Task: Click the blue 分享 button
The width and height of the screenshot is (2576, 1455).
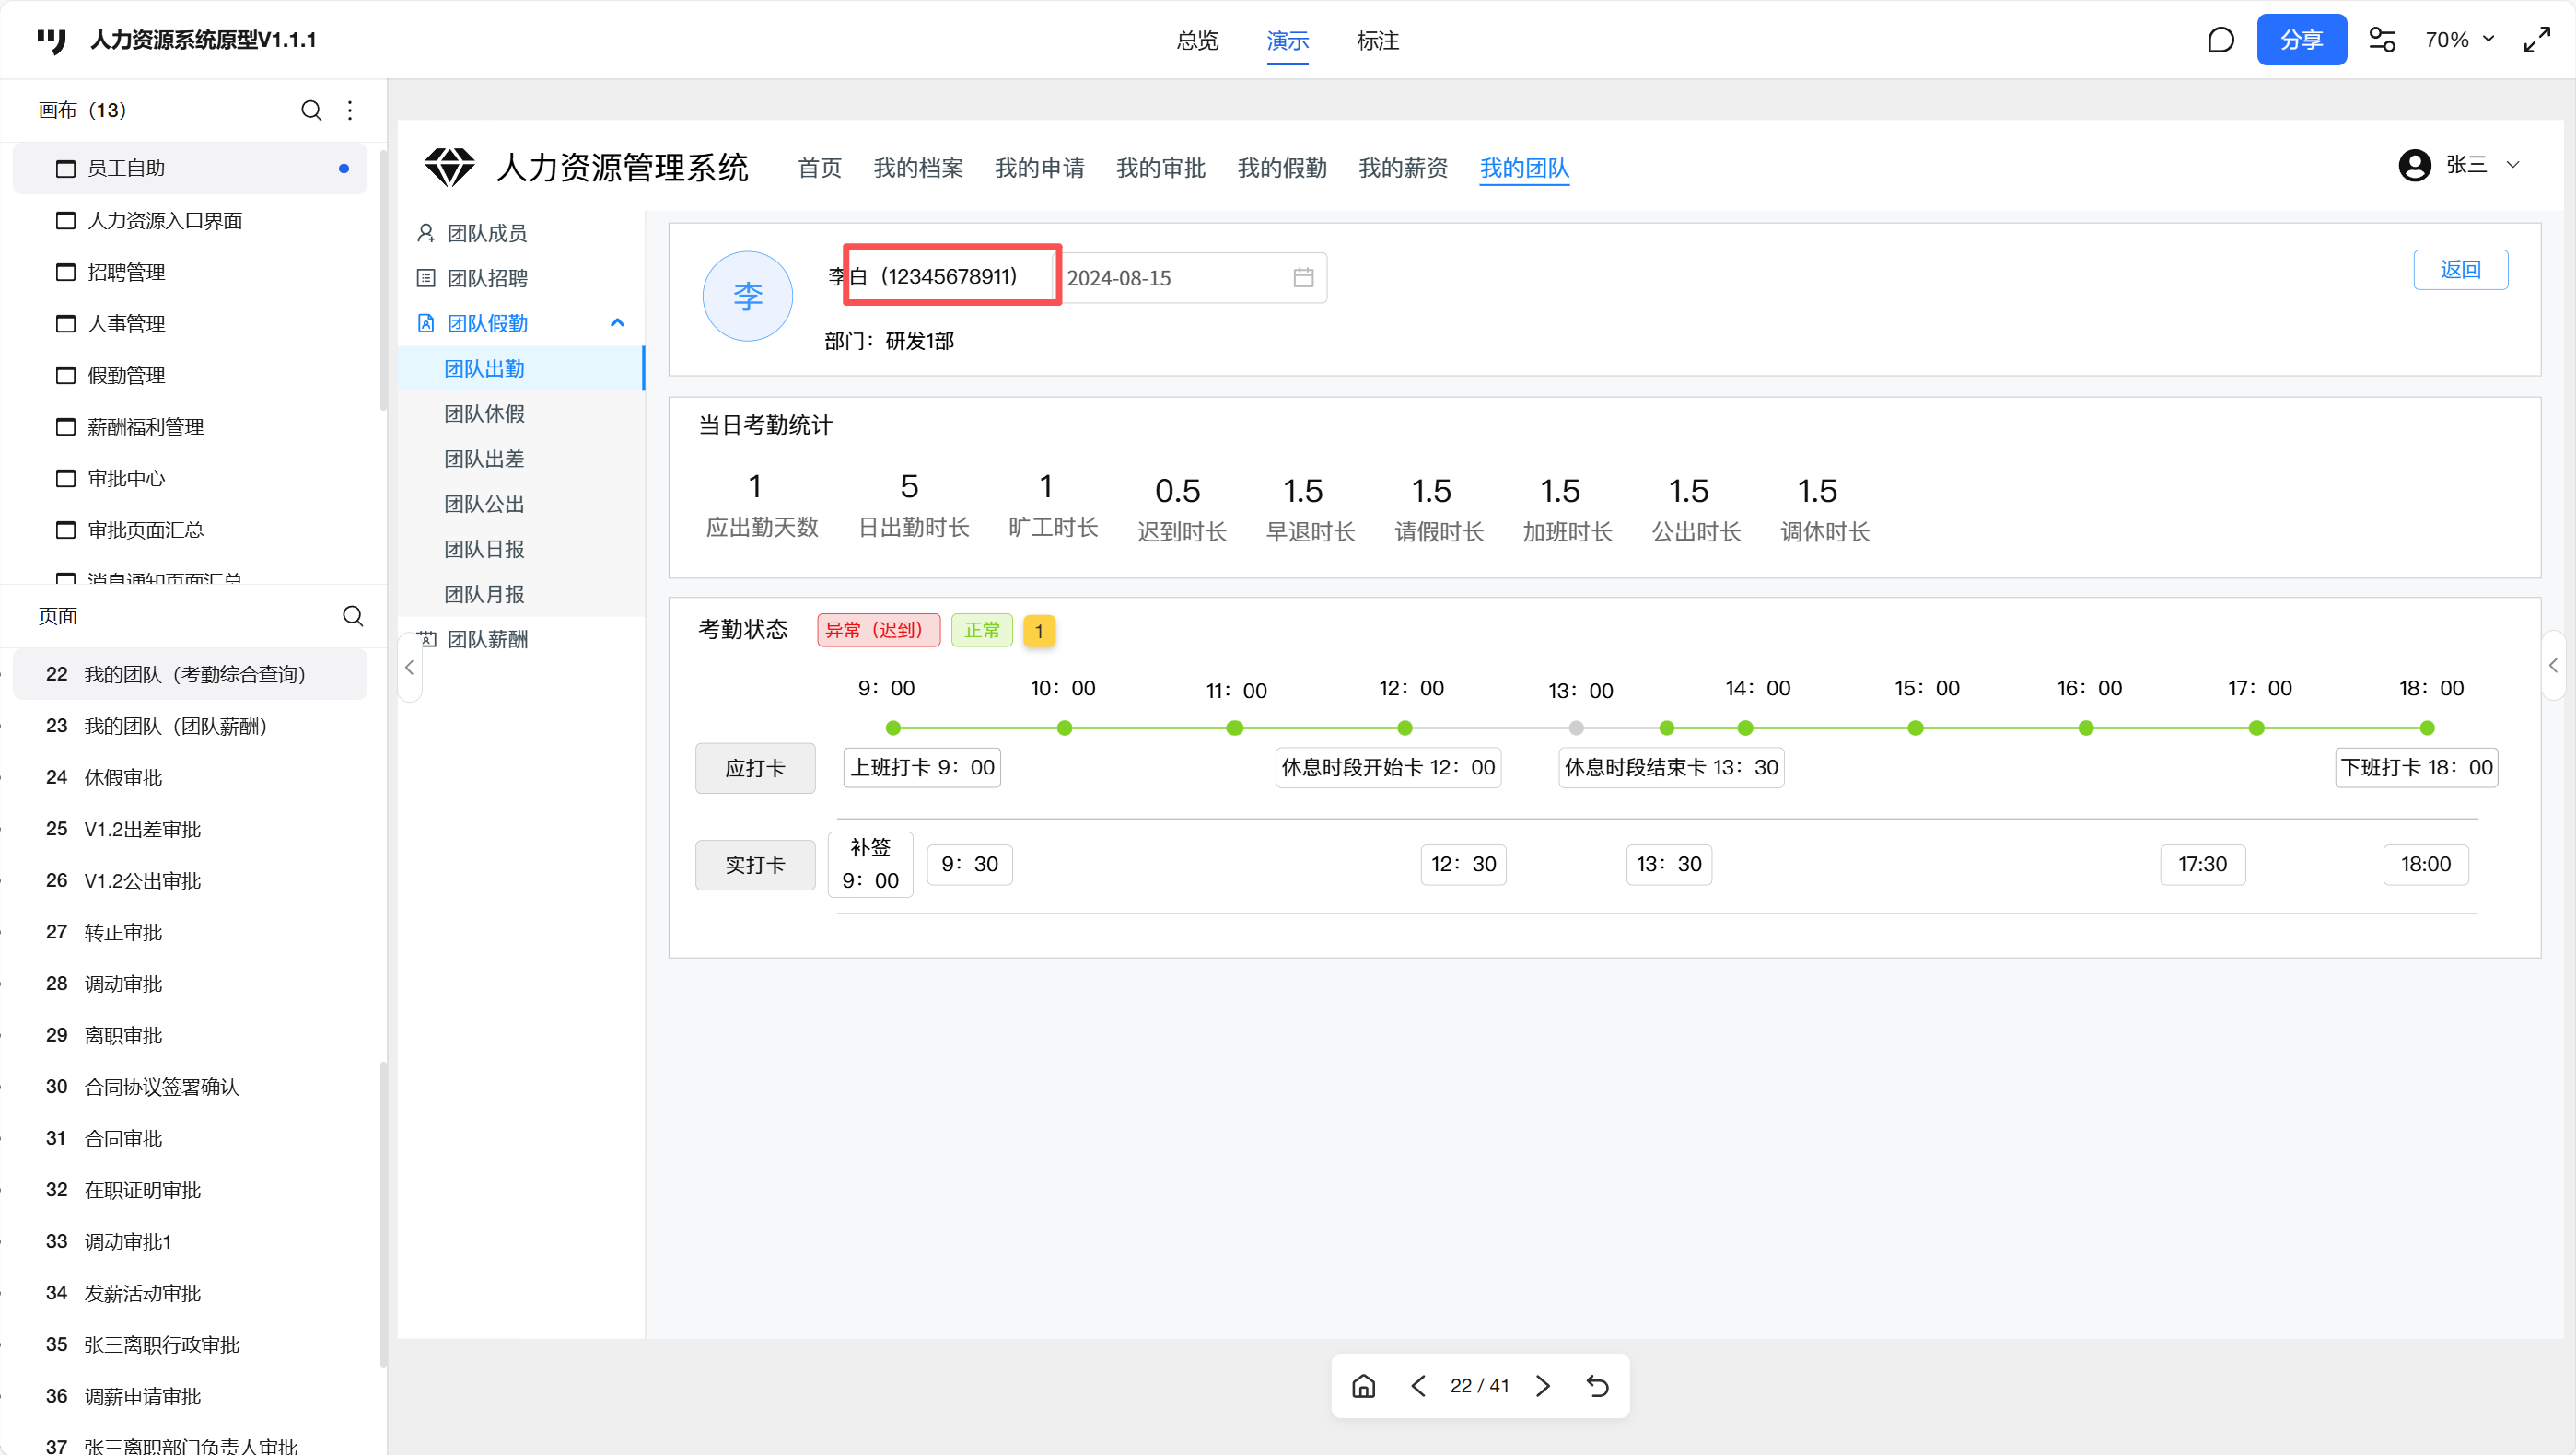Action: (2301, 40)
